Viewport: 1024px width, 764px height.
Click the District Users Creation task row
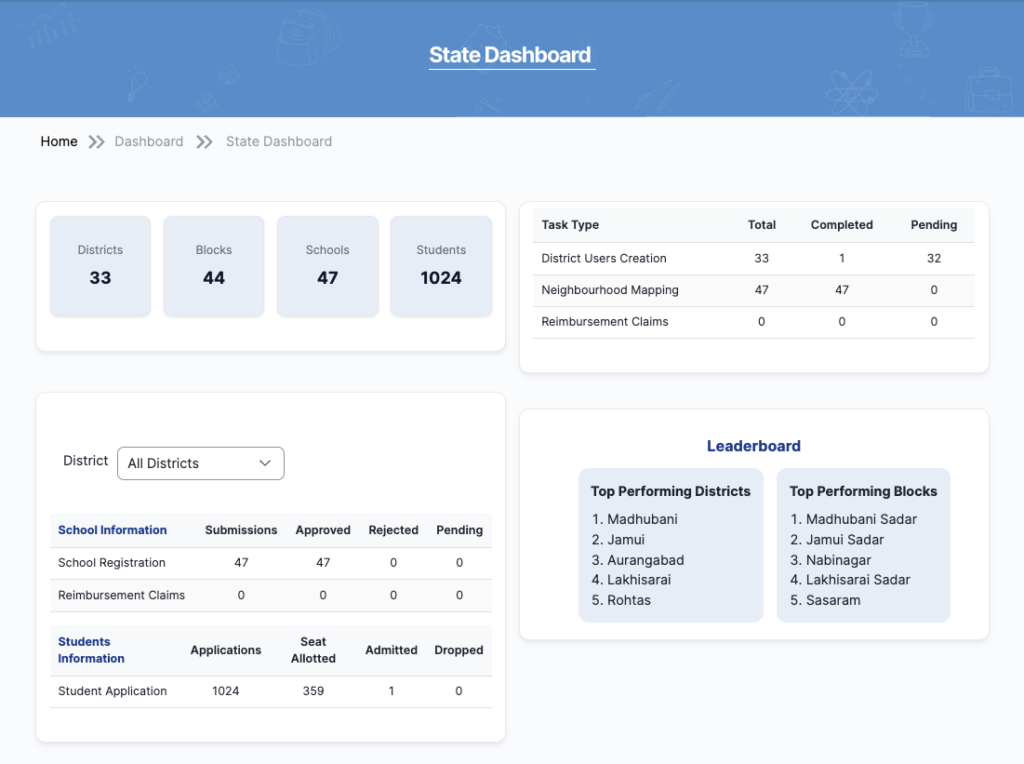coord(604,258)
